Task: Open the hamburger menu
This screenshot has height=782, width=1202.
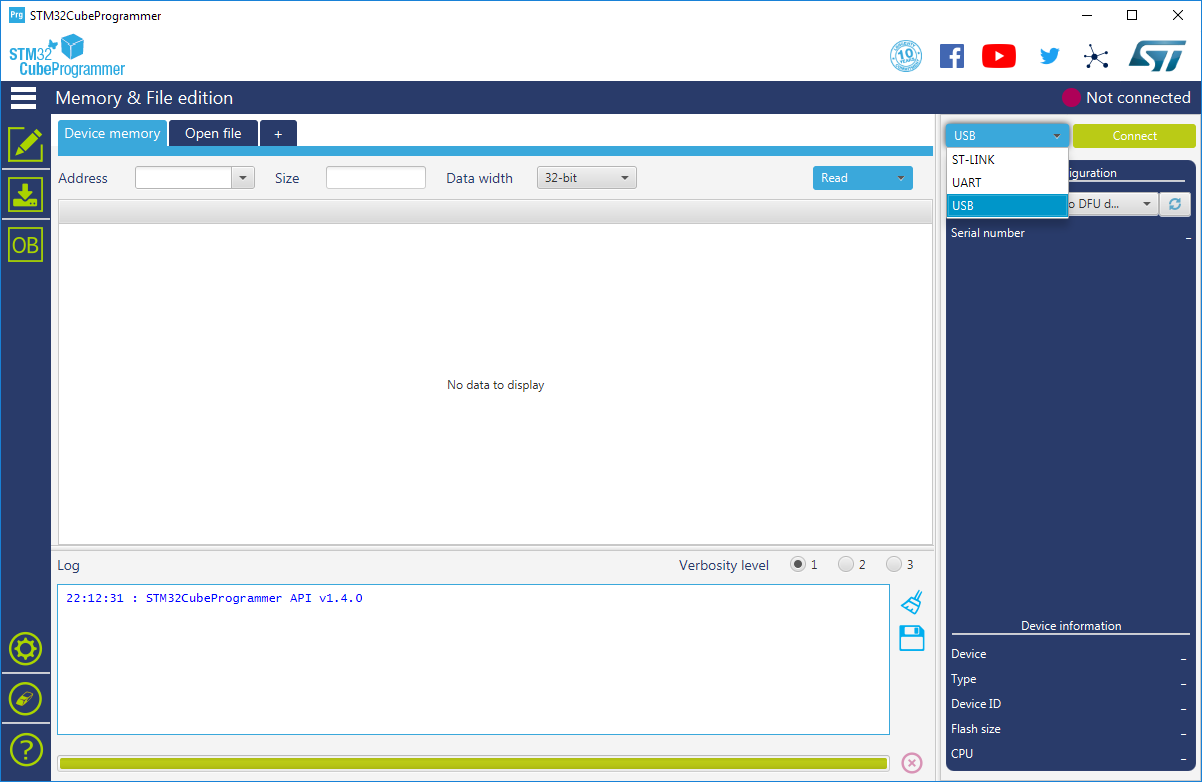Action: click(23, 97)
